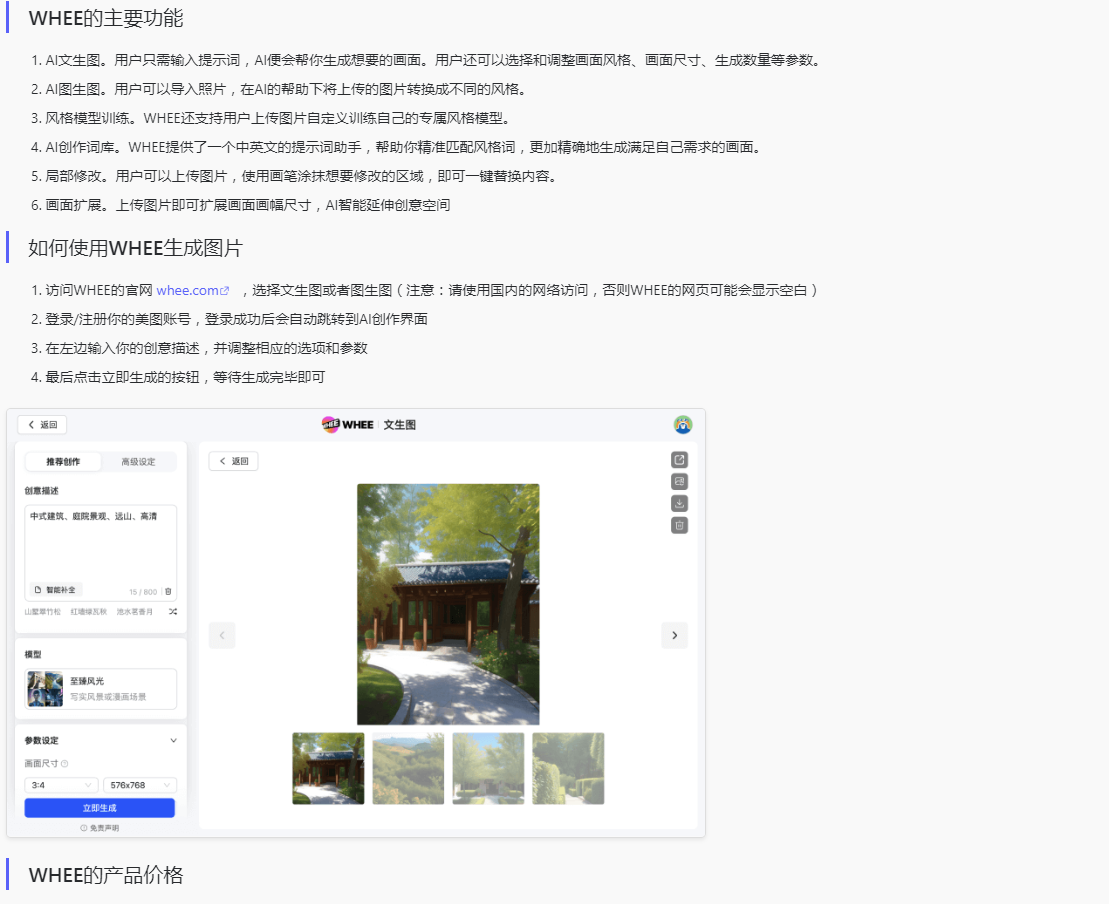Select the thumbnail with trees and blue sky
This screenshot has height=904, width=1109.
tap(488, 768)
